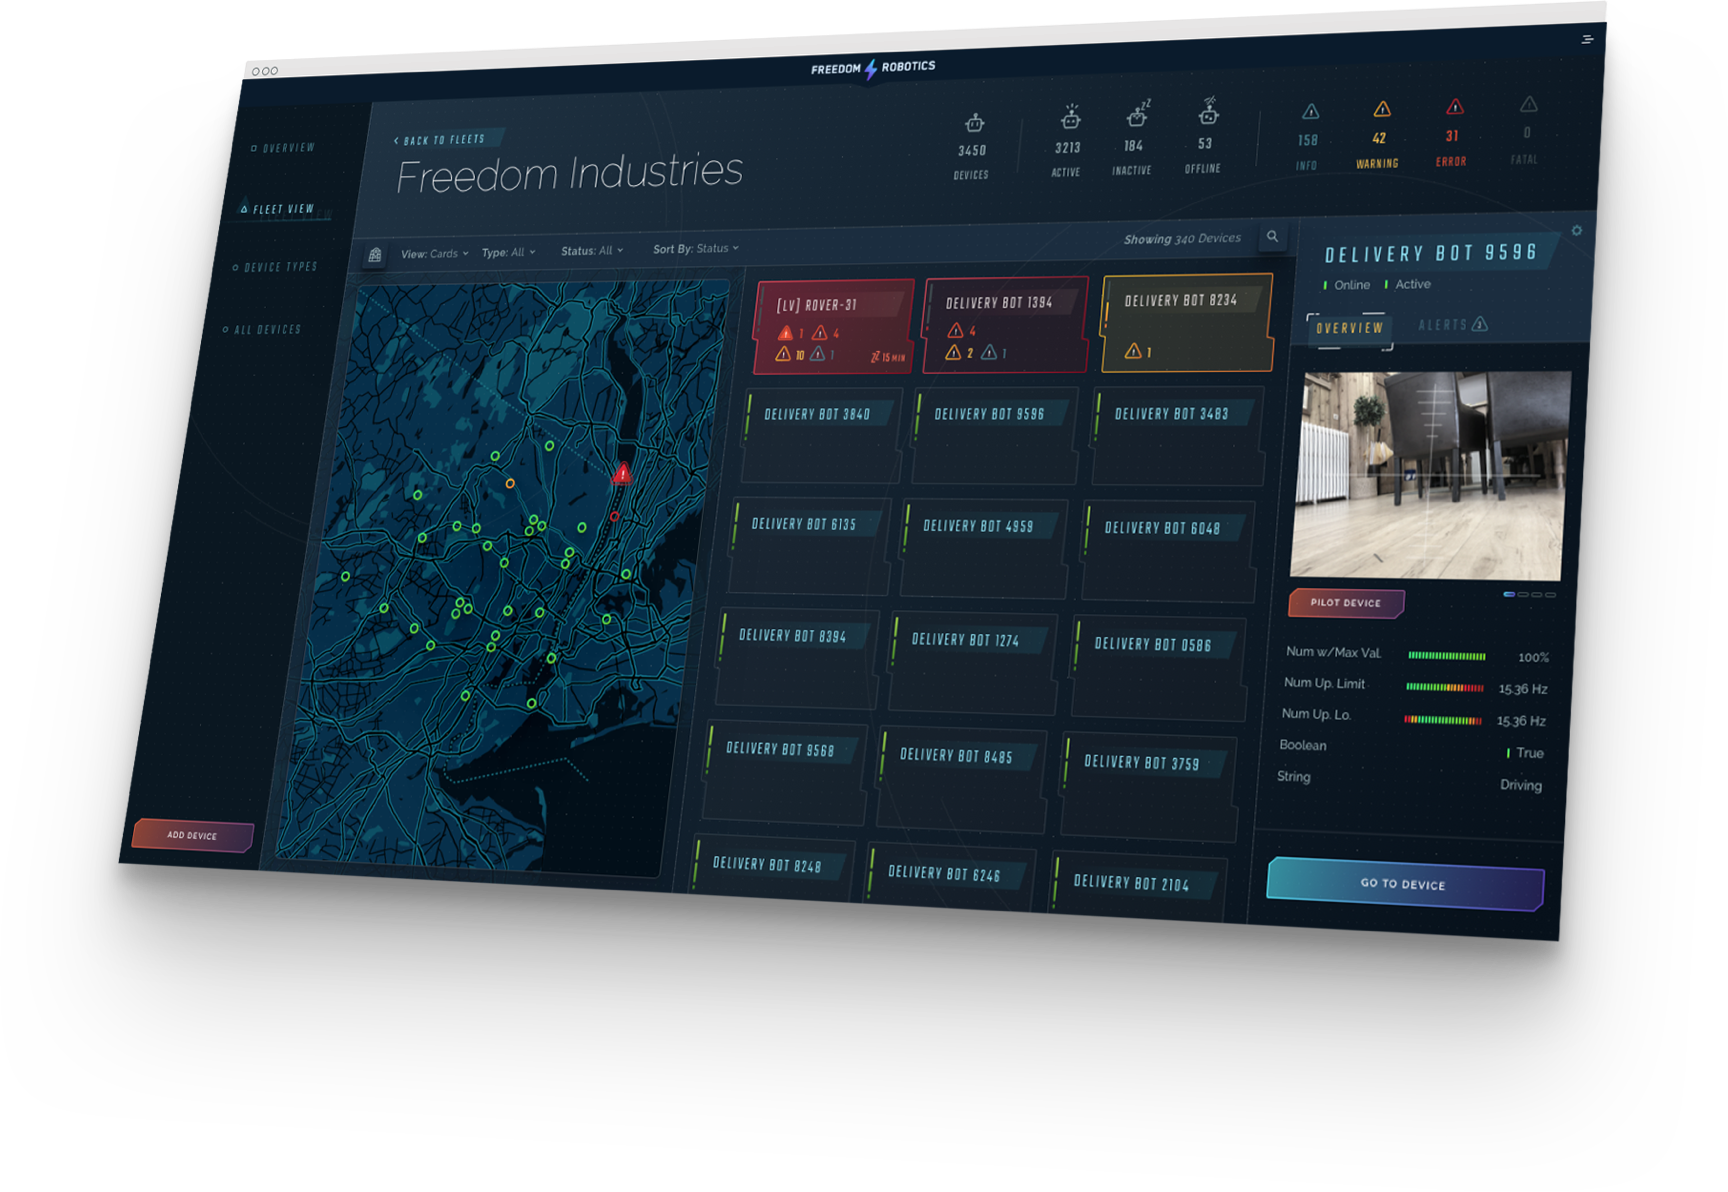Click the robot camera feed image
This screenshot has width=1728, height=1192.
pos(1428,475)
